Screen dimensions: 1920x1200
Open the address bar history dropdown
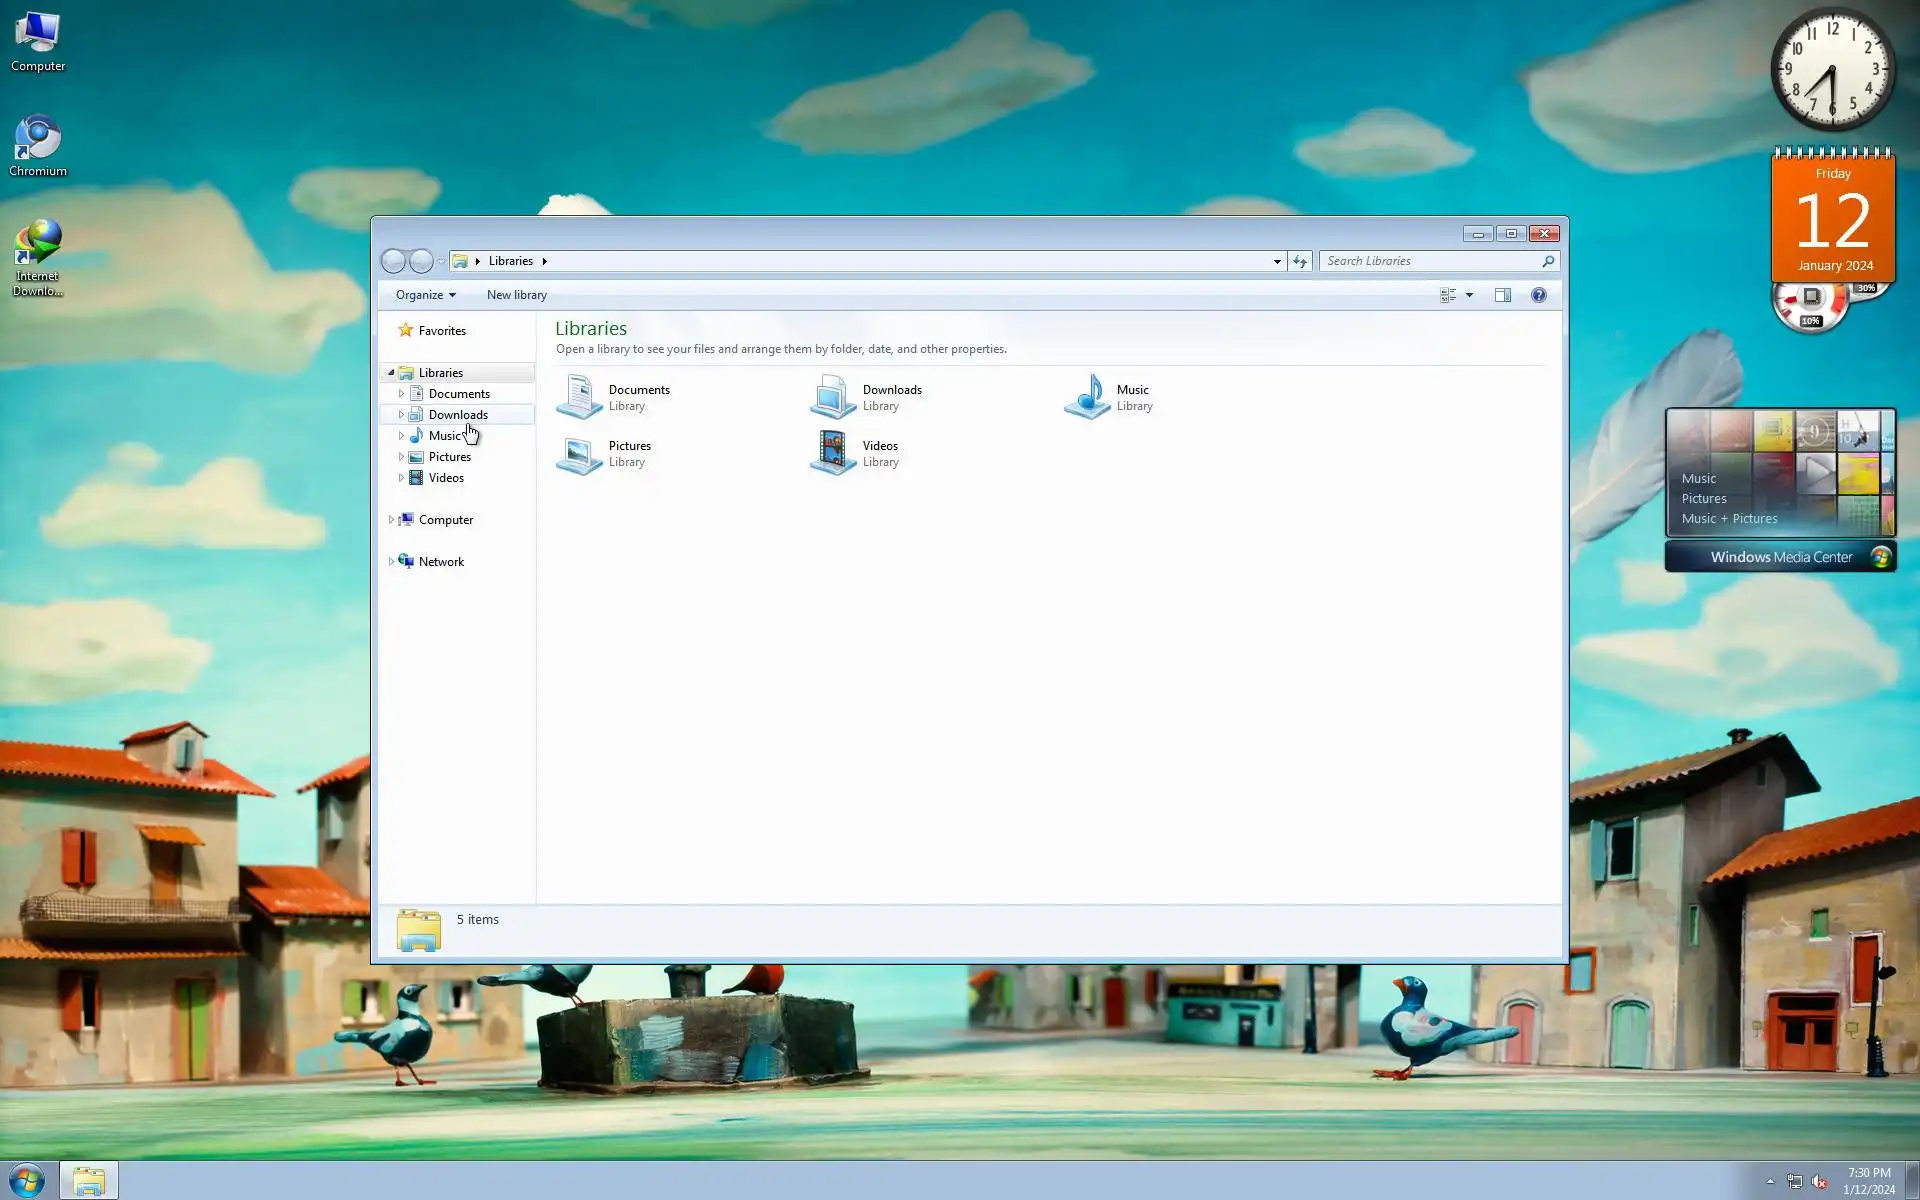click(x=1277, y=261)
